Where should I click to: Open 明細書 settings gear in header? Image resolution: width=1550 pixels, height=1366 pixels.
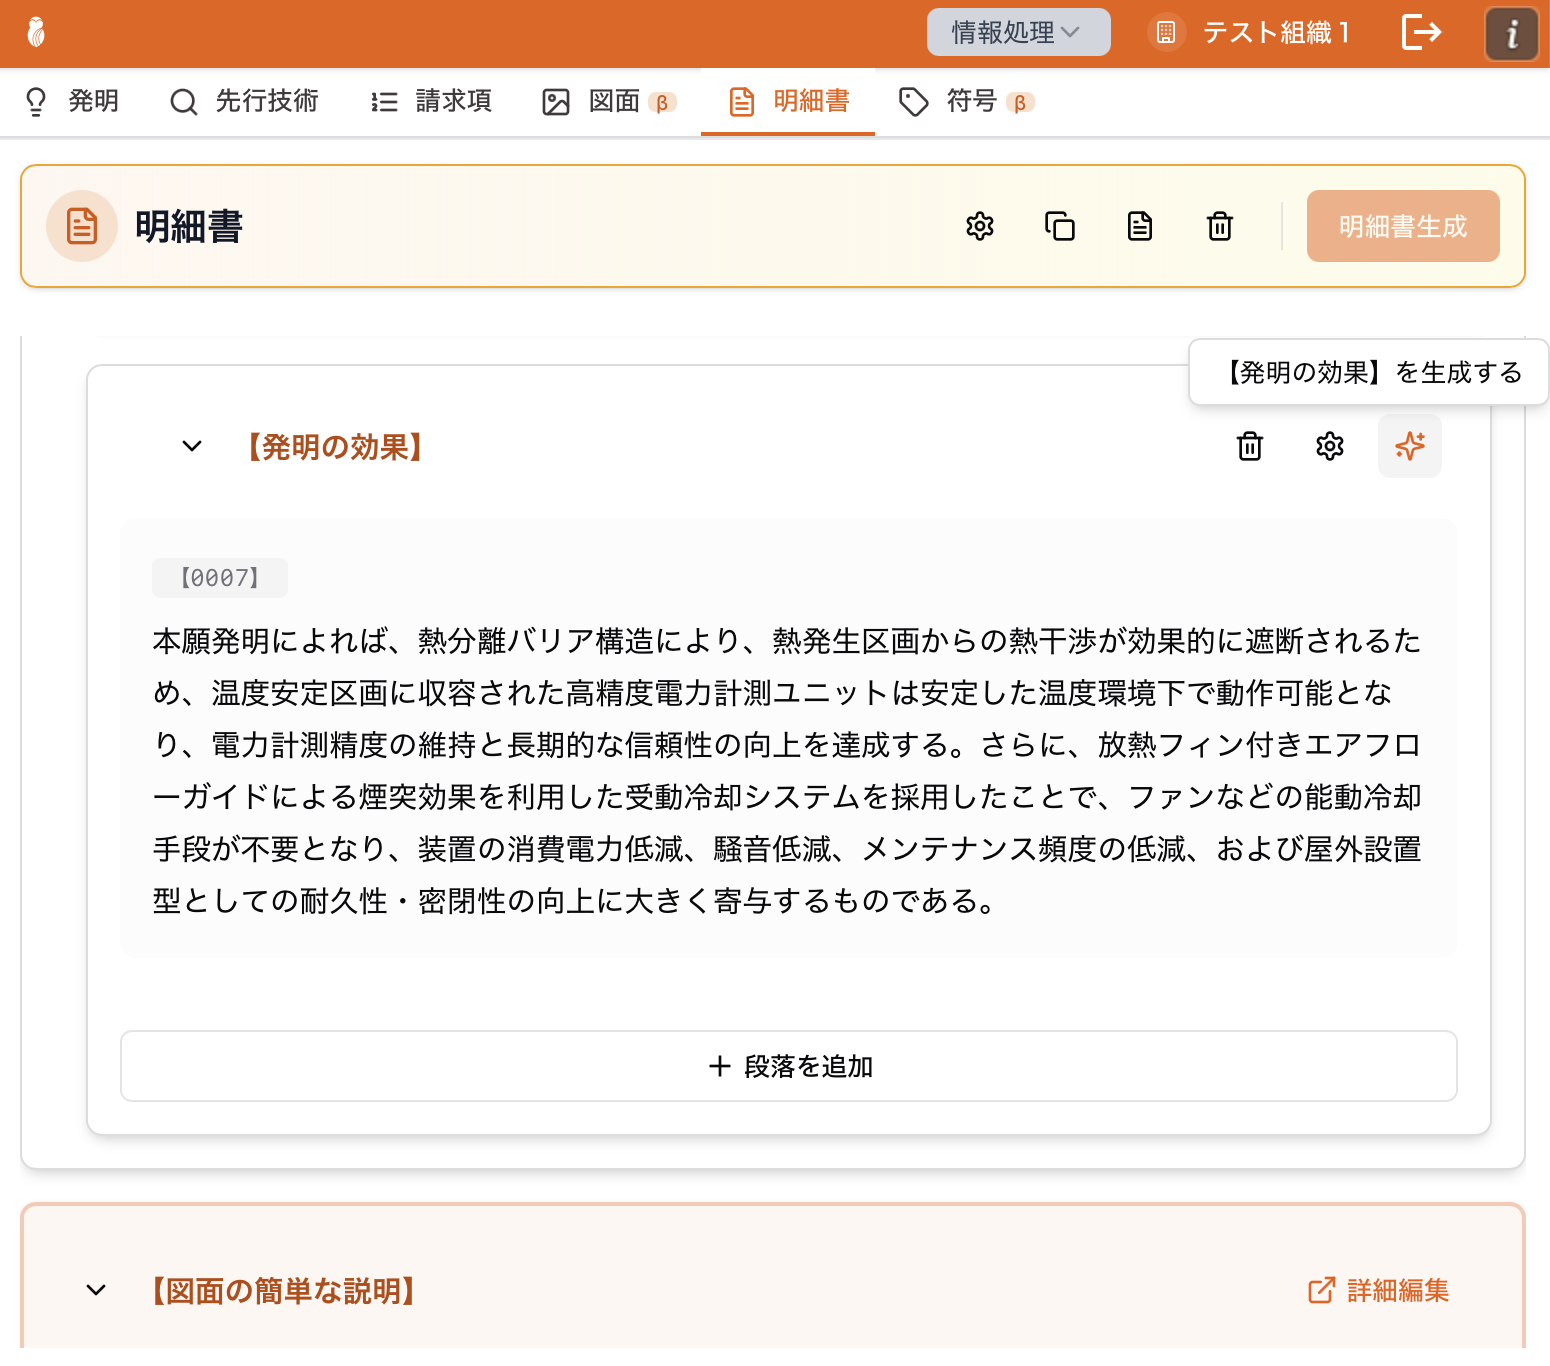979,227
